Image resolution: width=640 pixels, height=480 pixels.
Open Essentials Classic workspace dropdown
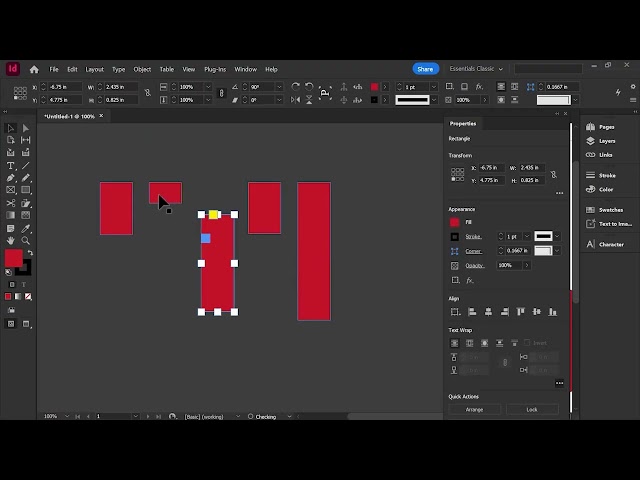point(476,69)
